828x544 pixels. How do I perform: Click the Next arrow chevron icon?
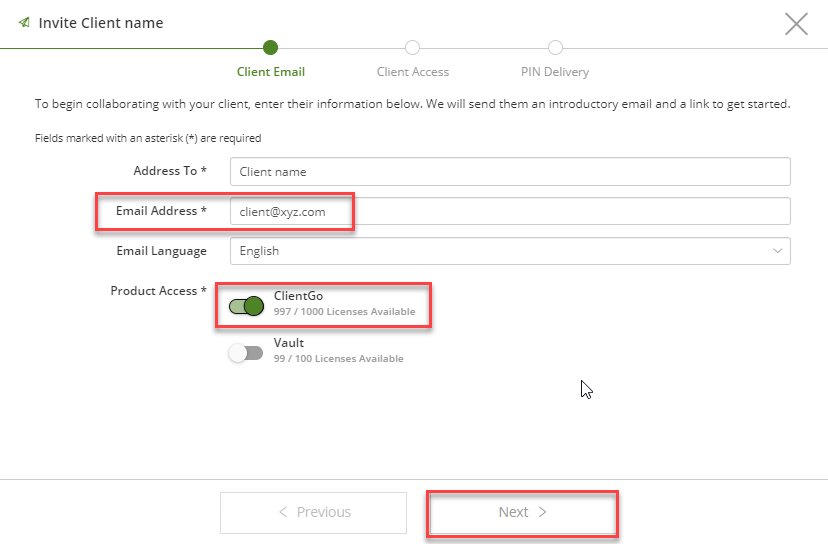(542, 512)
